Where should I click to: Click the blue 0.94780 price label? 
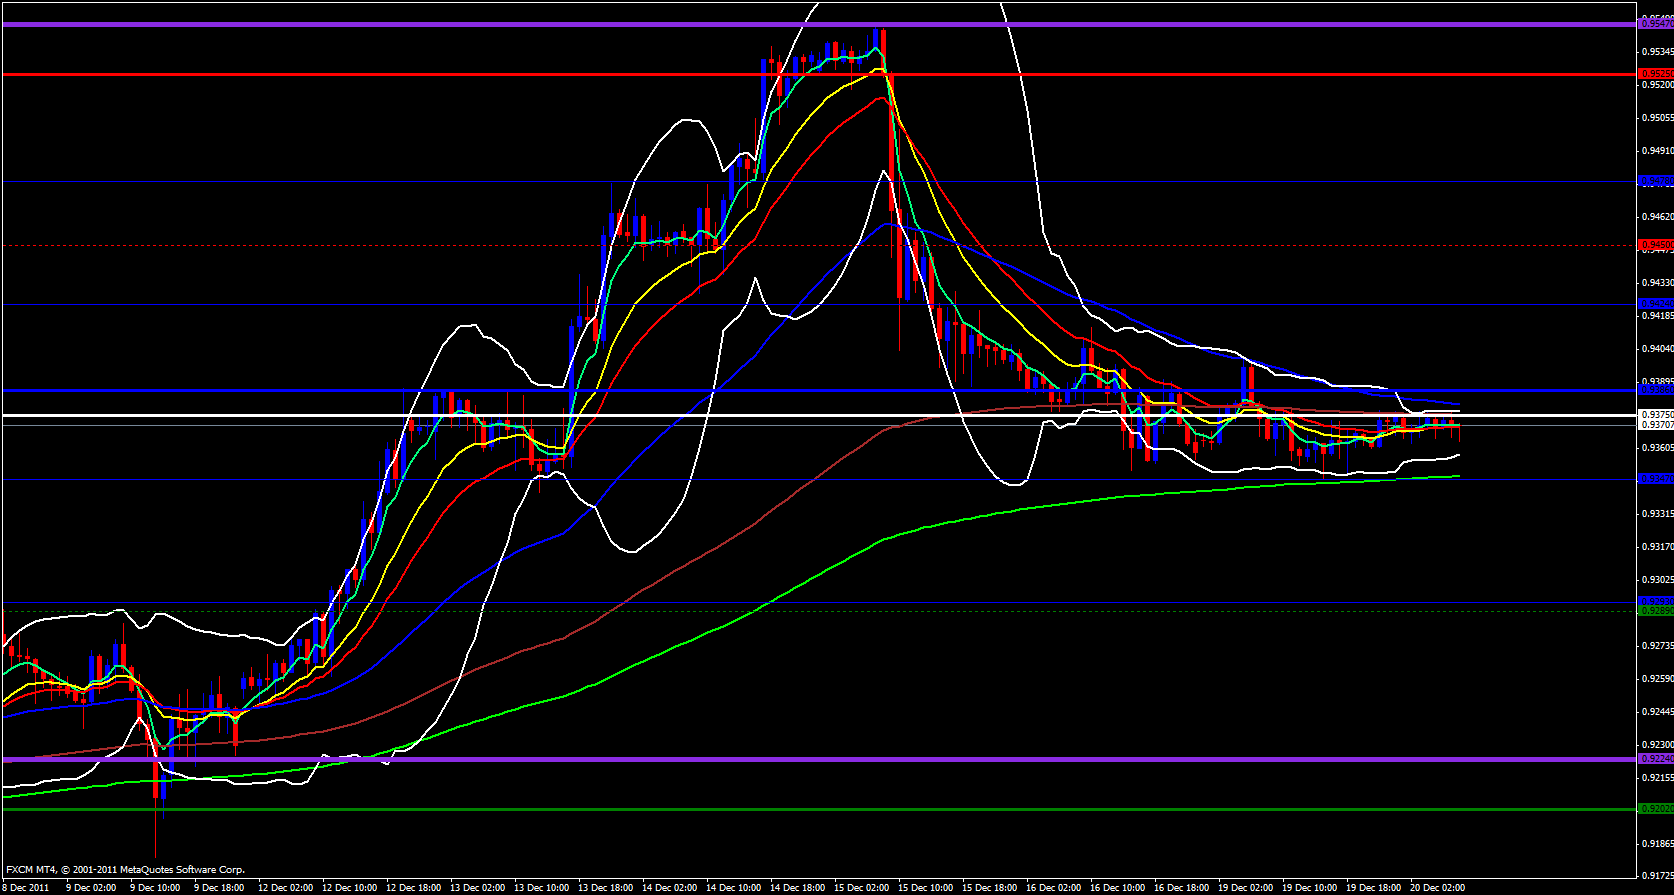[x=1655, y=181]
